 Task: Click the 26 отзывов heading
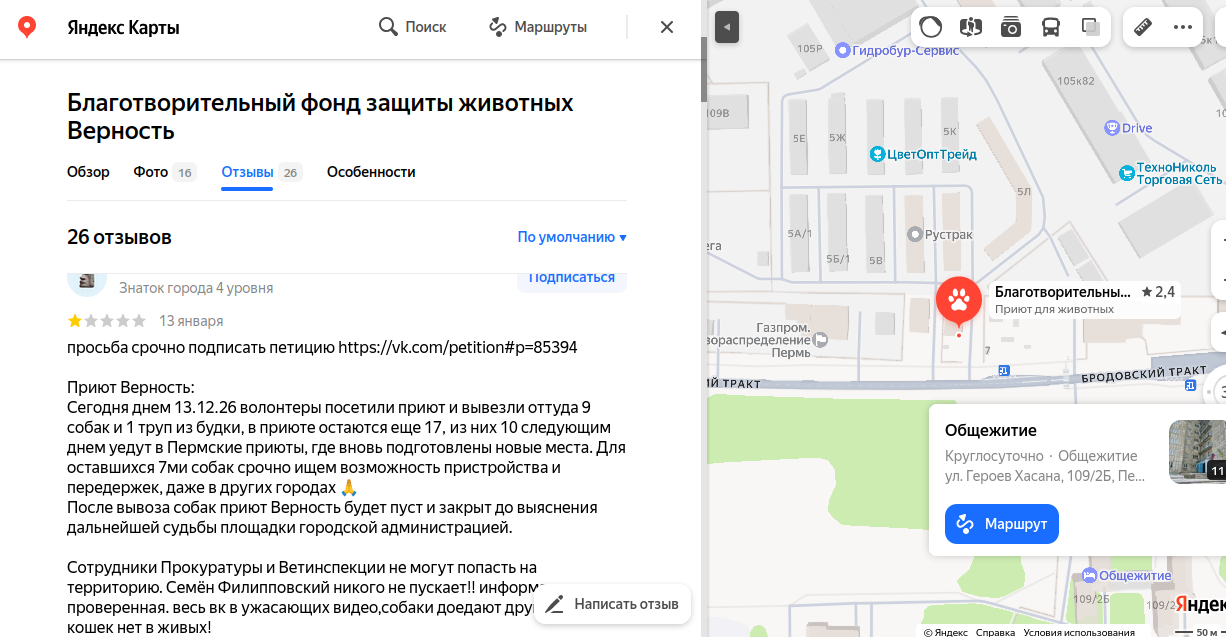[x=119, y=237]
